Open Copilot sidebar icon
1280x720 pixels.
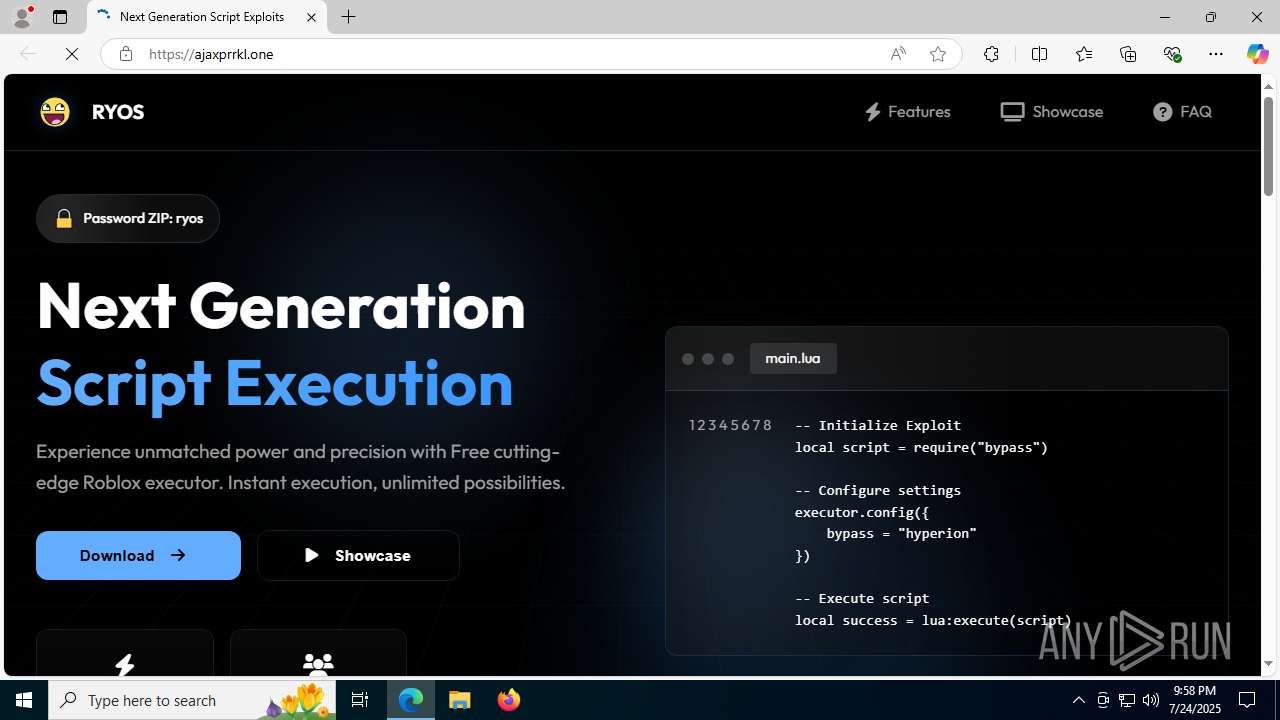tap(1257, 54)
